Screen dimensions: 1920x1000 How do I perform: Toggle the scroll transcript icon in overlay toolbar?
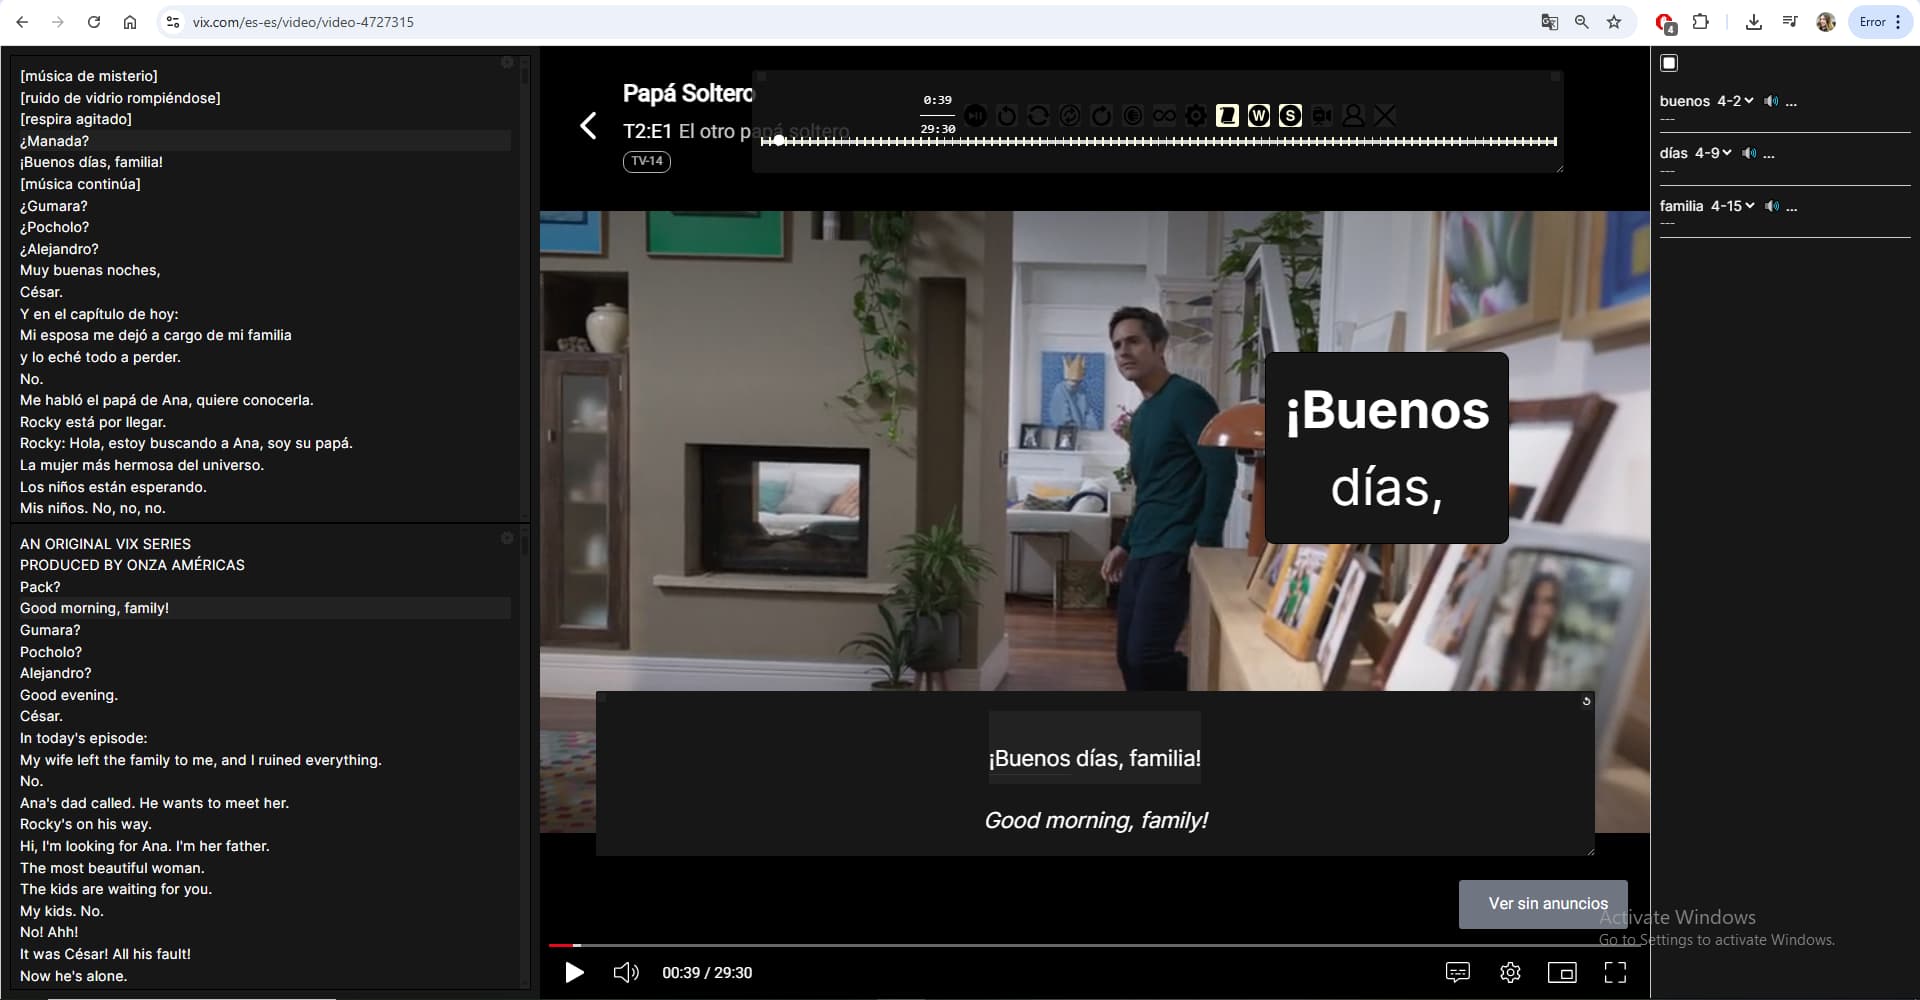(x=1227, y=116)
